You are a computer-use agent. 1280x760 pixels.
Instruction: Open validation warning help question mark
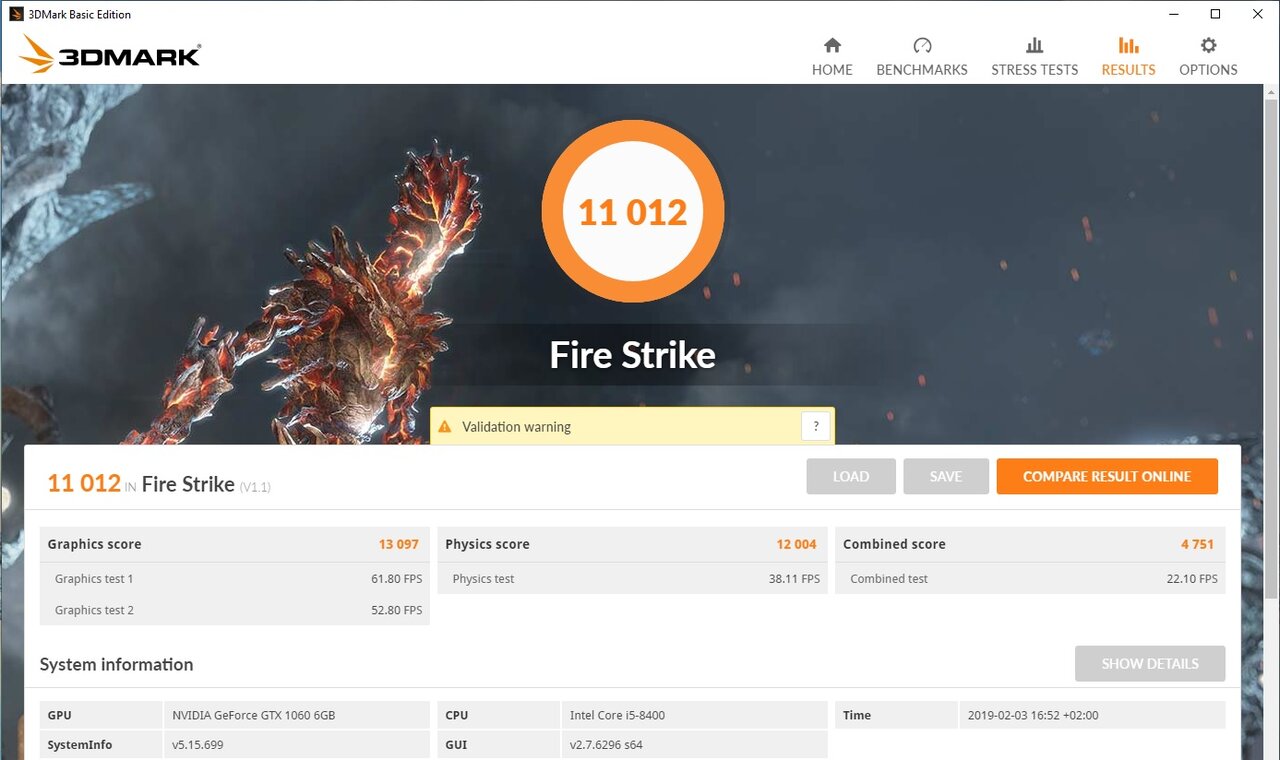pos(816,426)
